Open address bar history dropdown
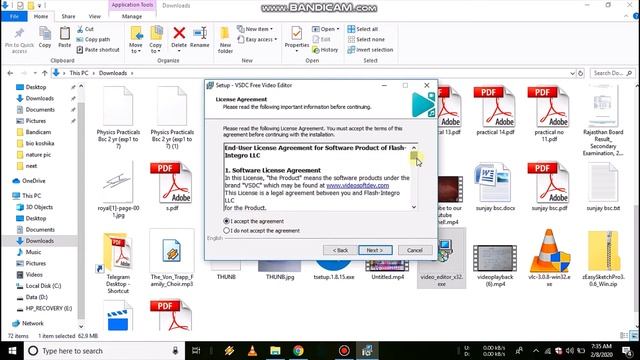 (572, 73)
